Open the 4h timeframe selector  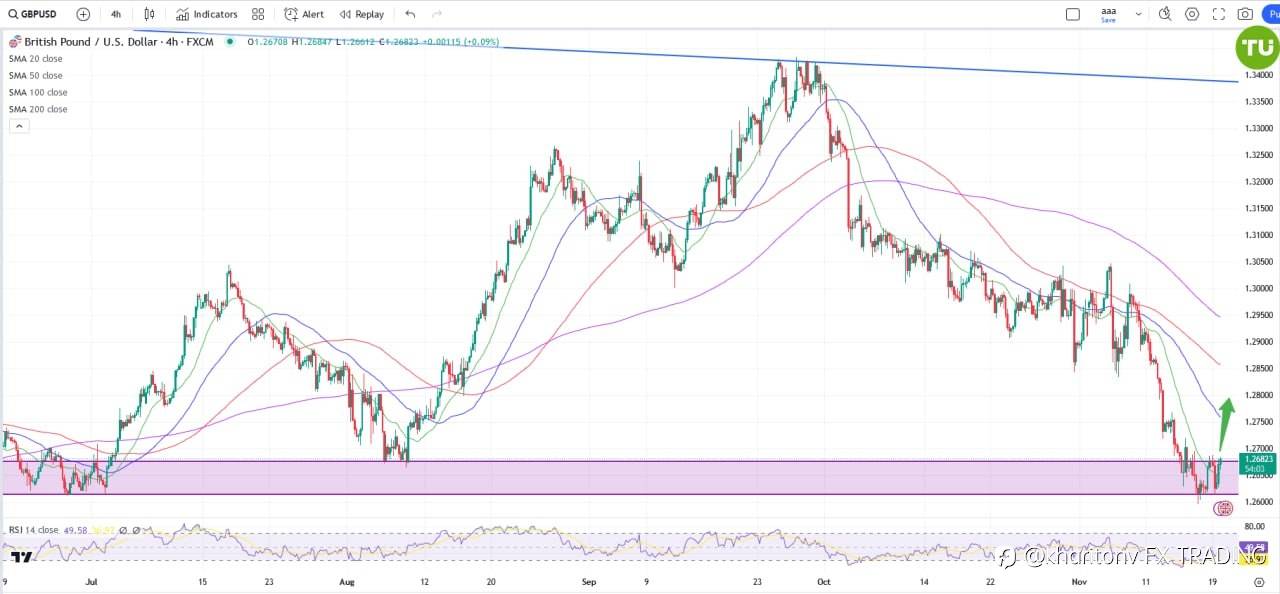[x=116, y=14]
